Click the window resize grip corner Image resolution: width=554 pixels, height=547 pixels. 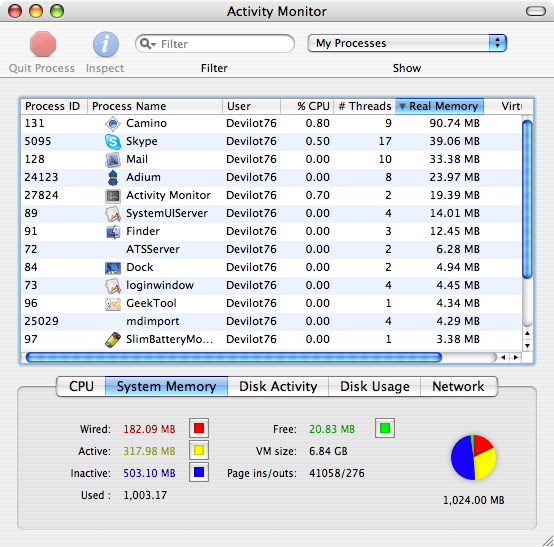click(548, 541)
